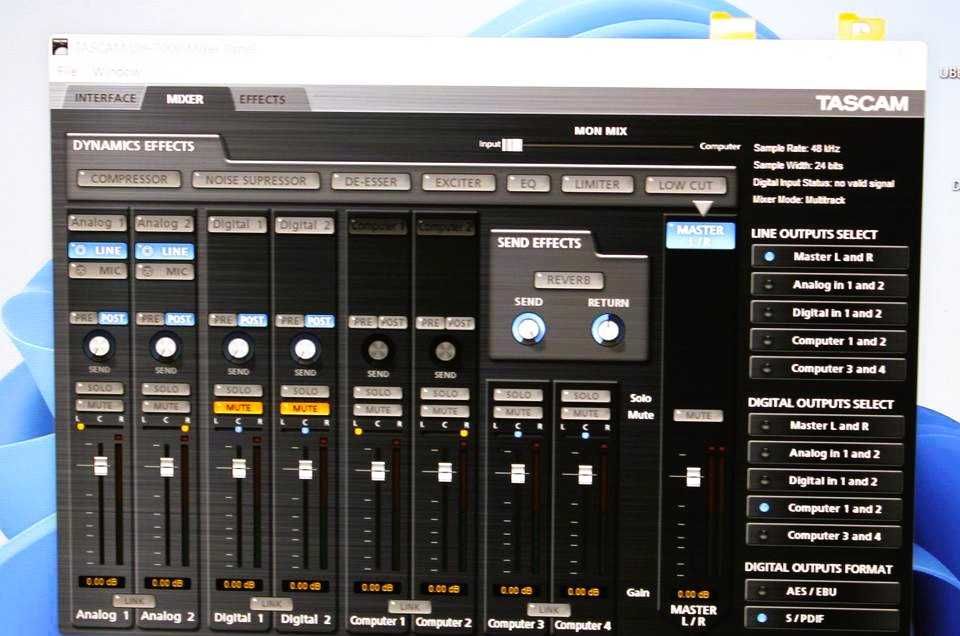Image resolution: width=960 pixels, height=636 pixels.
Task: Select PRE send on Computer 1
Action: click(x=363, y=321)
